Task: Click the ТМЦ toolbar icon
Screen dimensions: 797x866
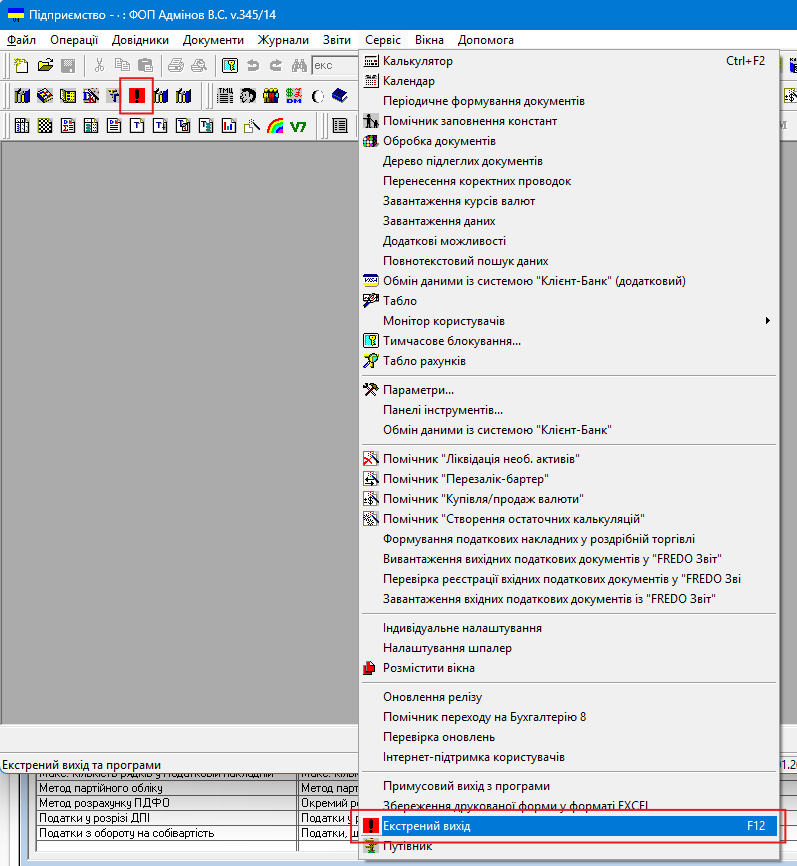Action: [225, 96]
